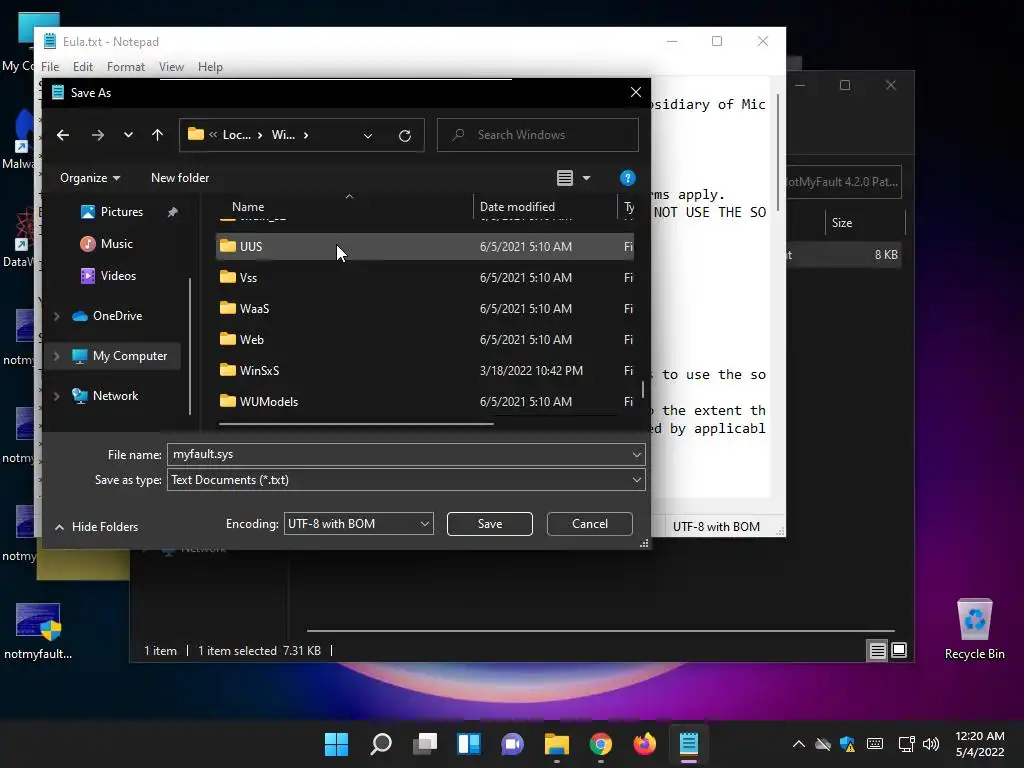Open the Encoding dropdown
This screenshot has width=1024, height=768.
click(x=359, y=524)
